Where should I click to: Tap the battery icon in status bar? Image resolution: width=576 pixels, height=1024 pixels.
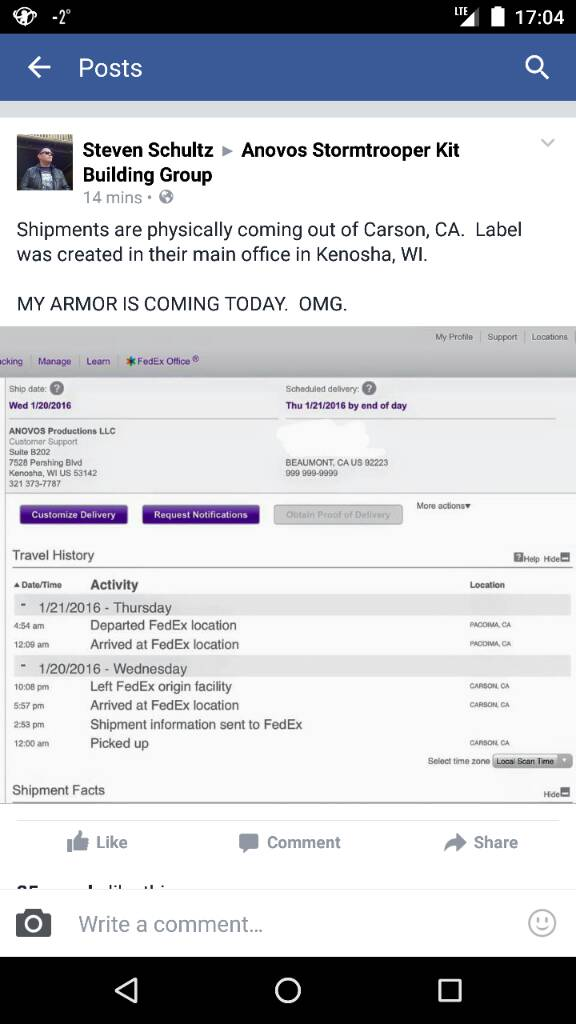click(498, 16)
